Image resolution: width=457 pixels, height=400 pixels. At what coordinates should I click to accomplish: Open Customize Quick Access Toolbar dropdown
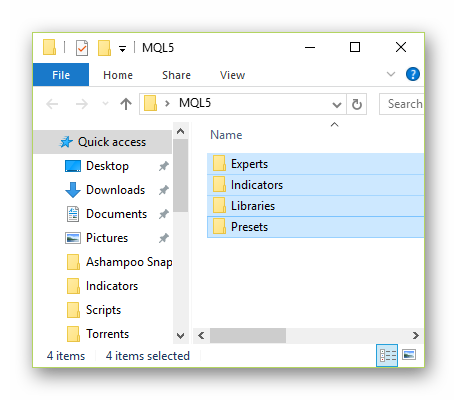pos(122,49)
